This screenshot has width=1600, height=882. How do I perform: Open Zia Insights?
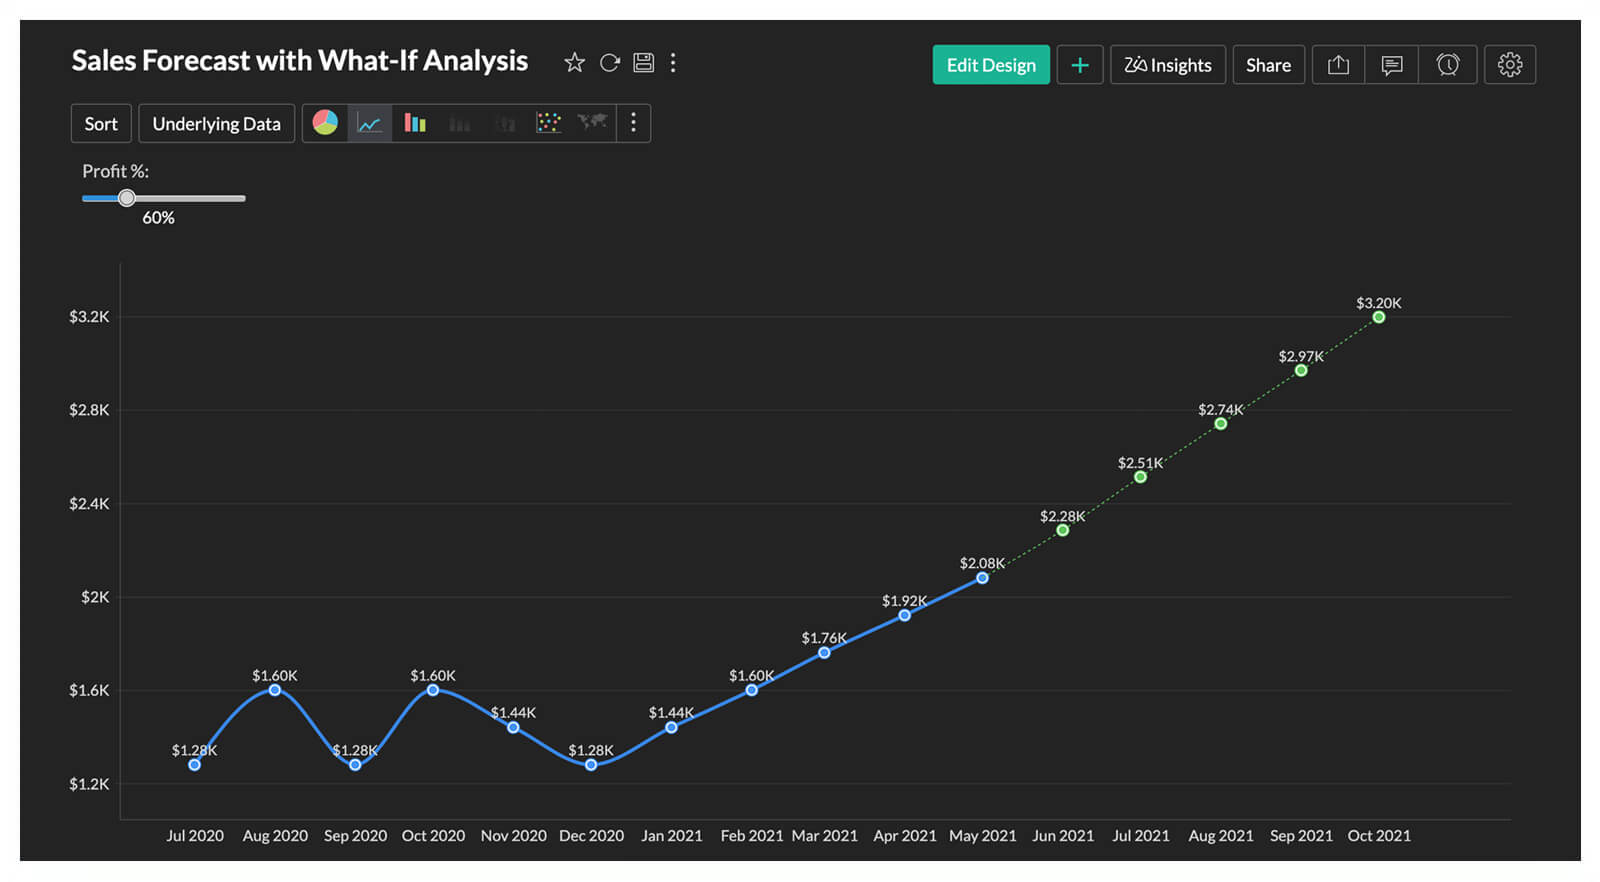coord(1167,65)
